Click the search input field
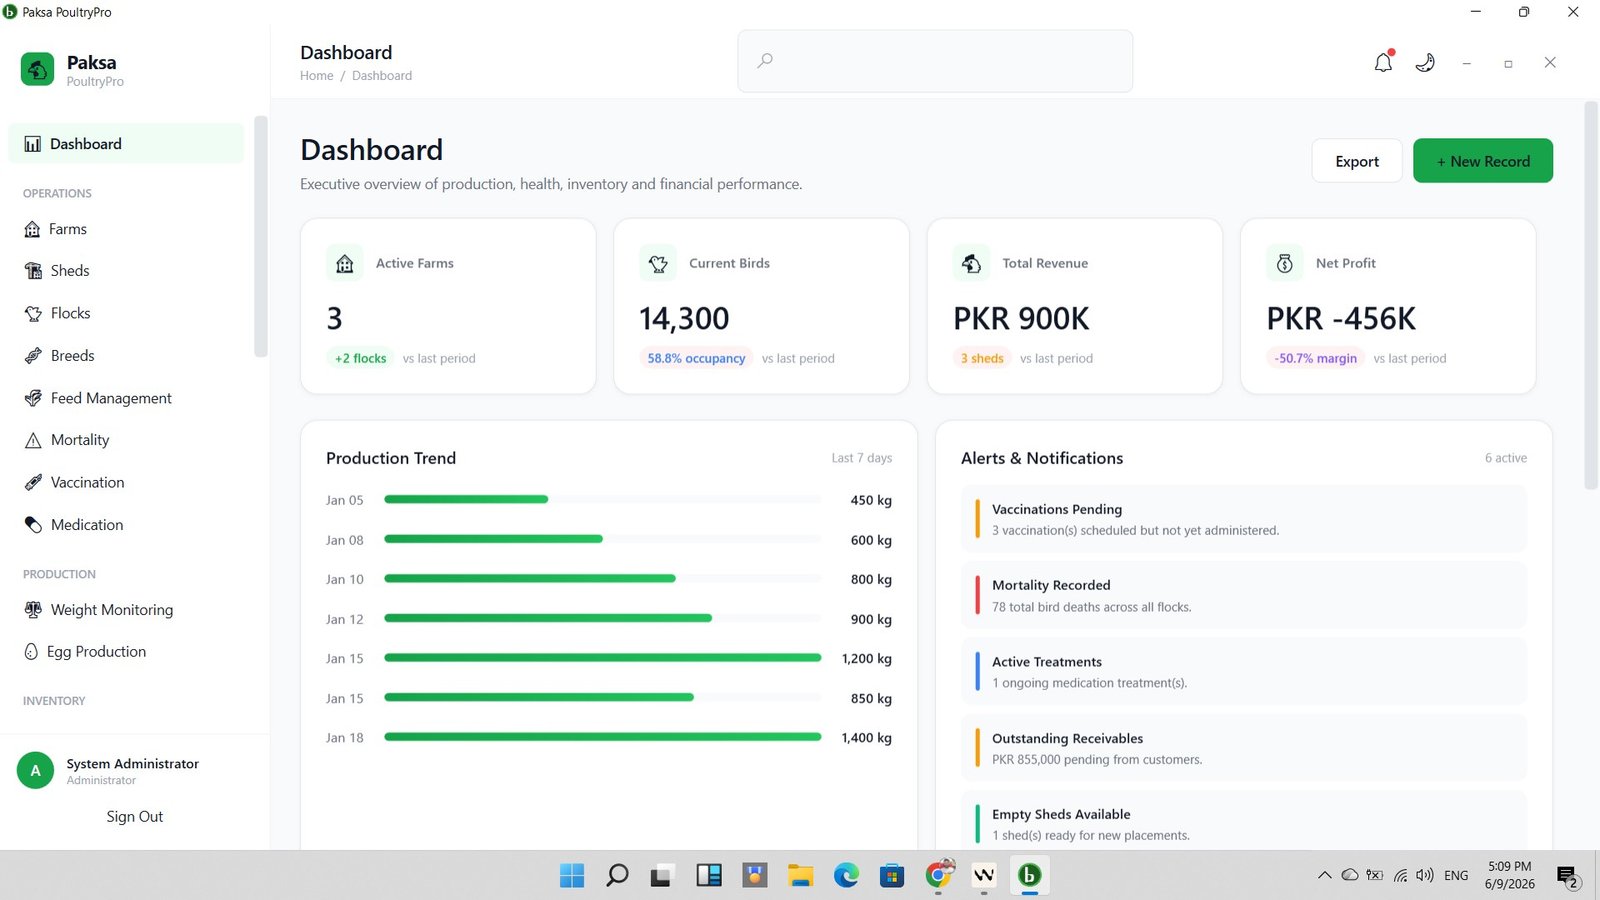1600x900 pixels. pos(935,61)
